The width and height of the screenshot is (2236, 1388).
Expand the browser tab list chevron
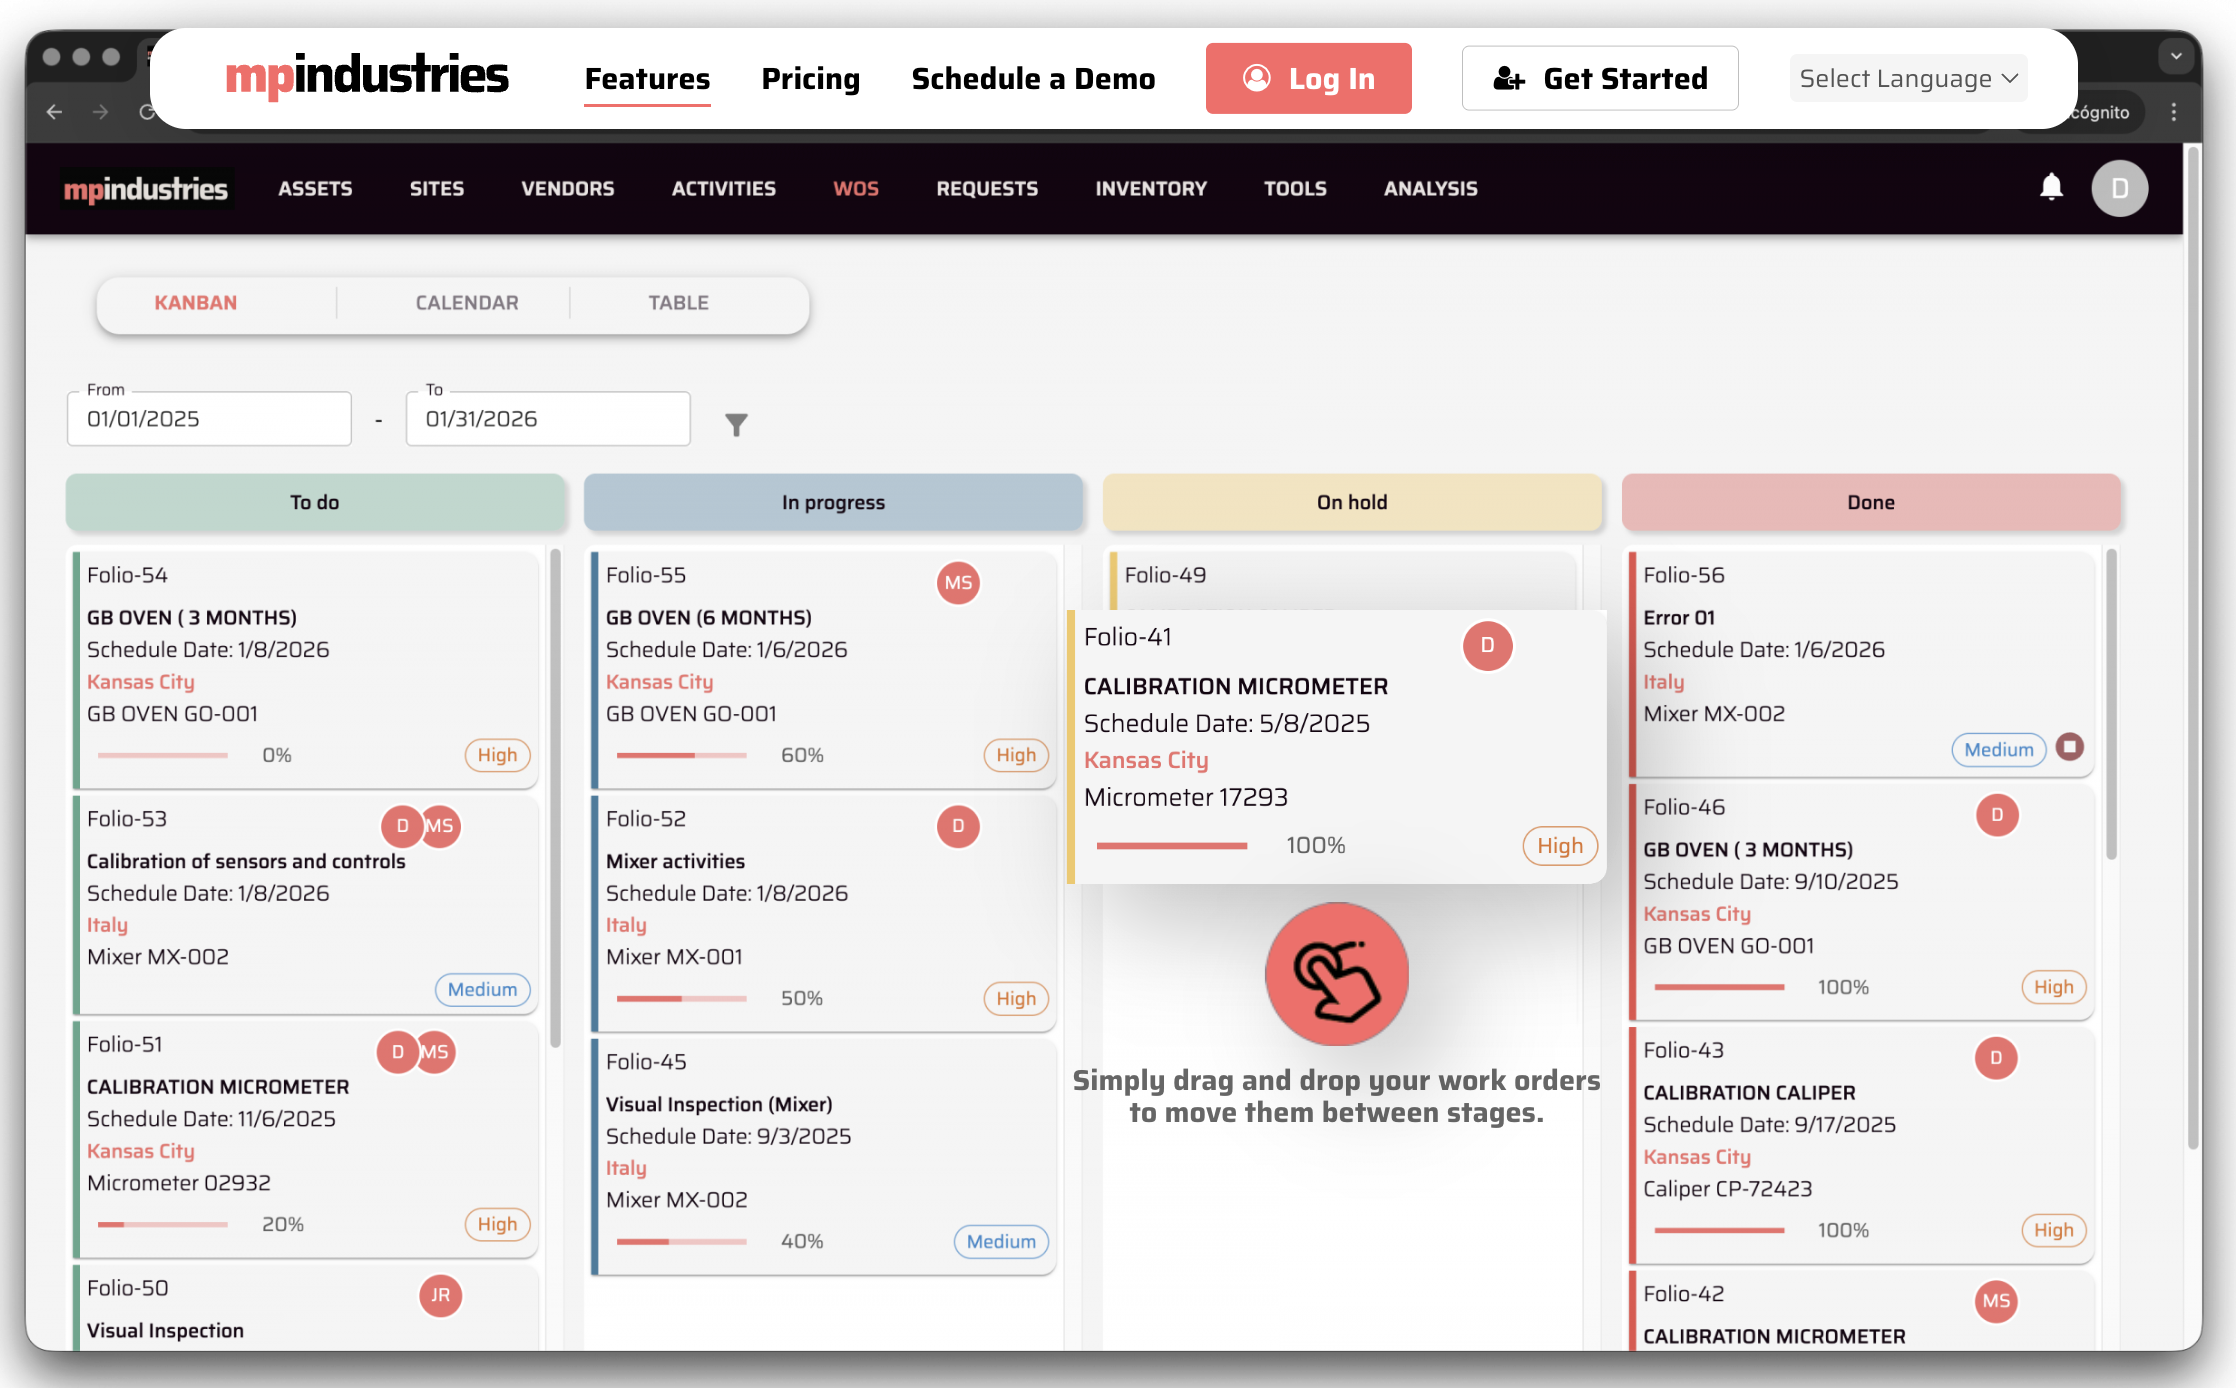click(x=2176, y=56)
